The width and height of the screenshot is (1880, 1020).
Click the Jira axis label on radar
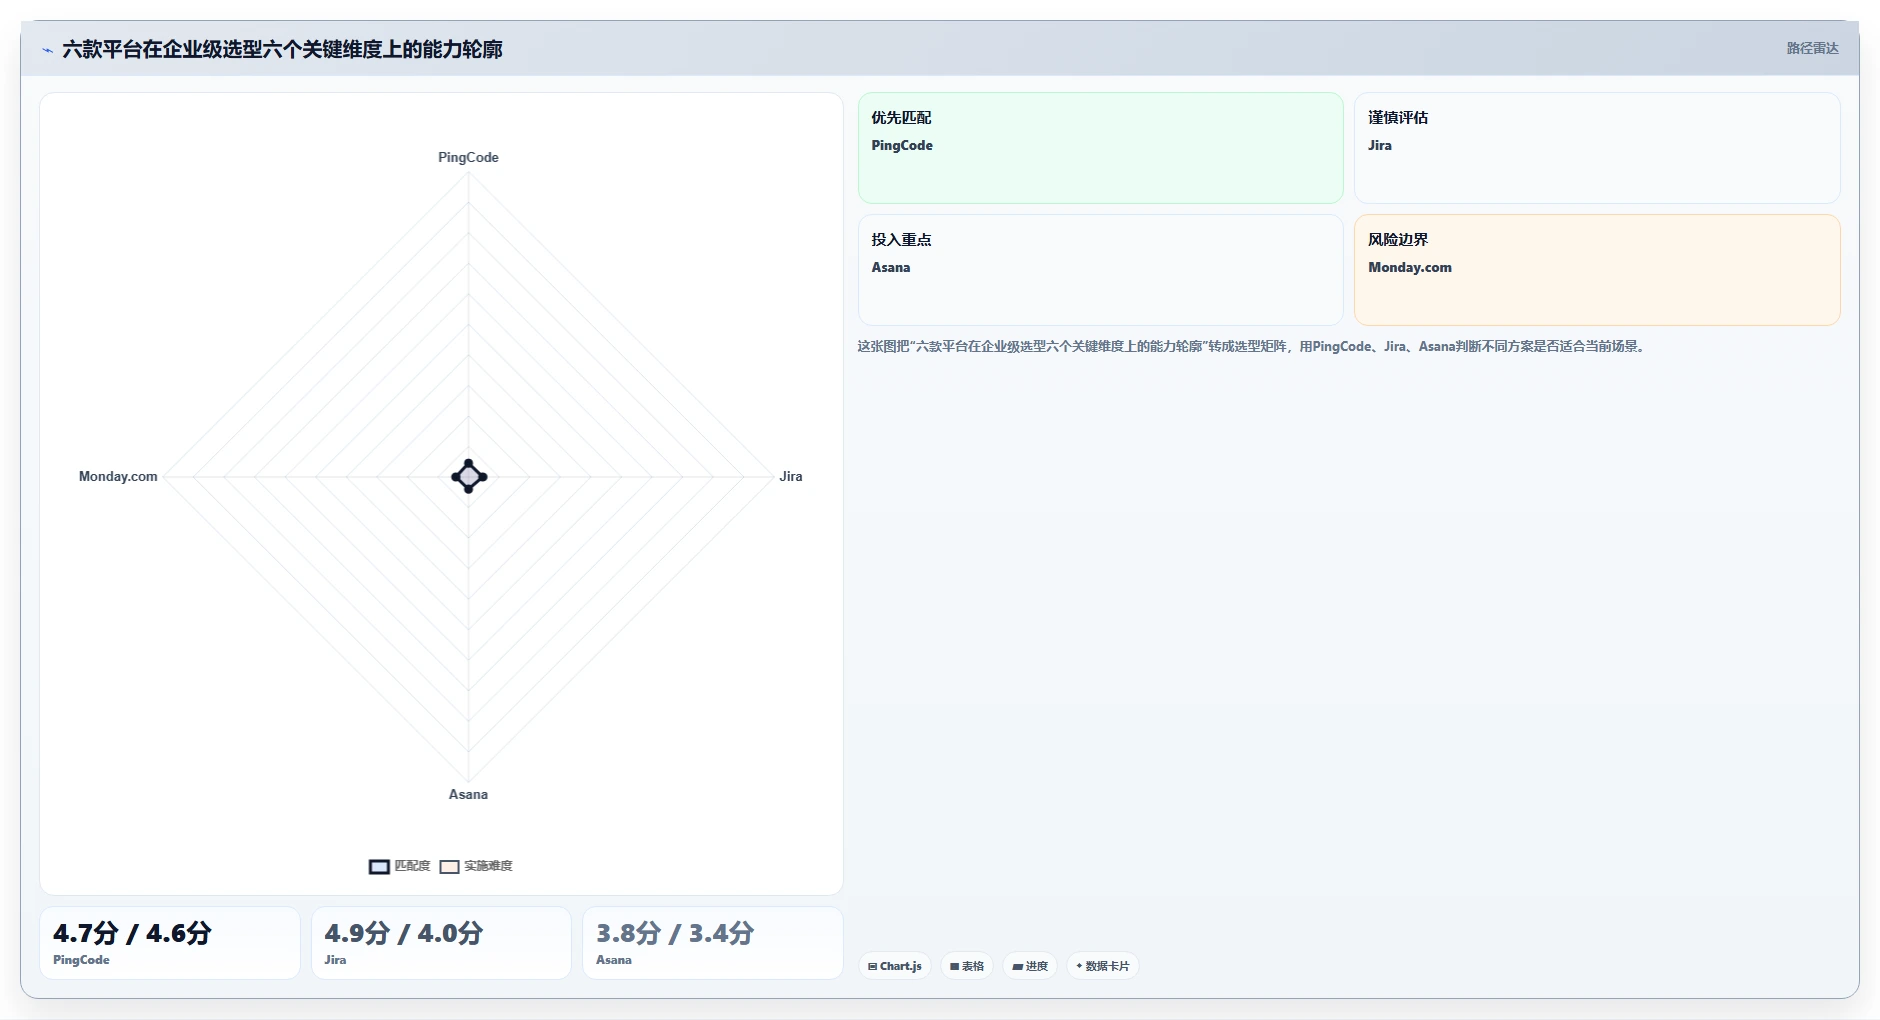tap(791, 476)
